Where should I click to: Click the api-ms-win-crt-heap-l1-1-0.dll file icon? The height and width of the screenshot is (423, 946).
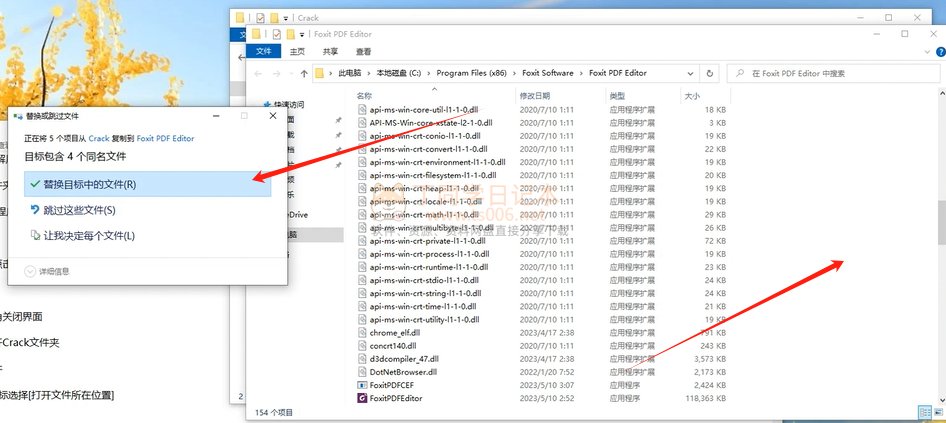click(362, 188)
